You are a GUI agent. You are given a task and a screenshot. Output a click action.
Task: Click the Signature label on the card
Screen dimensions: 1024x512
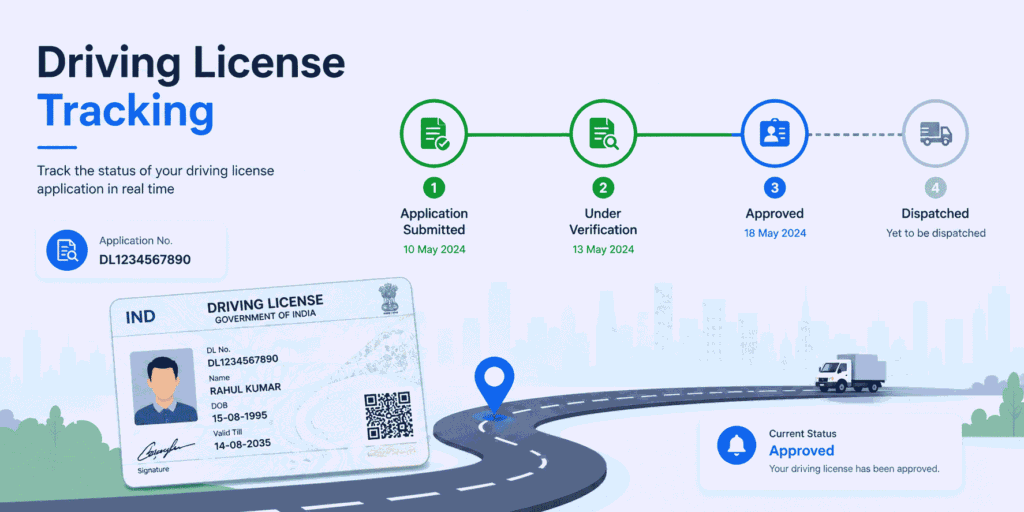click(153, 470)
